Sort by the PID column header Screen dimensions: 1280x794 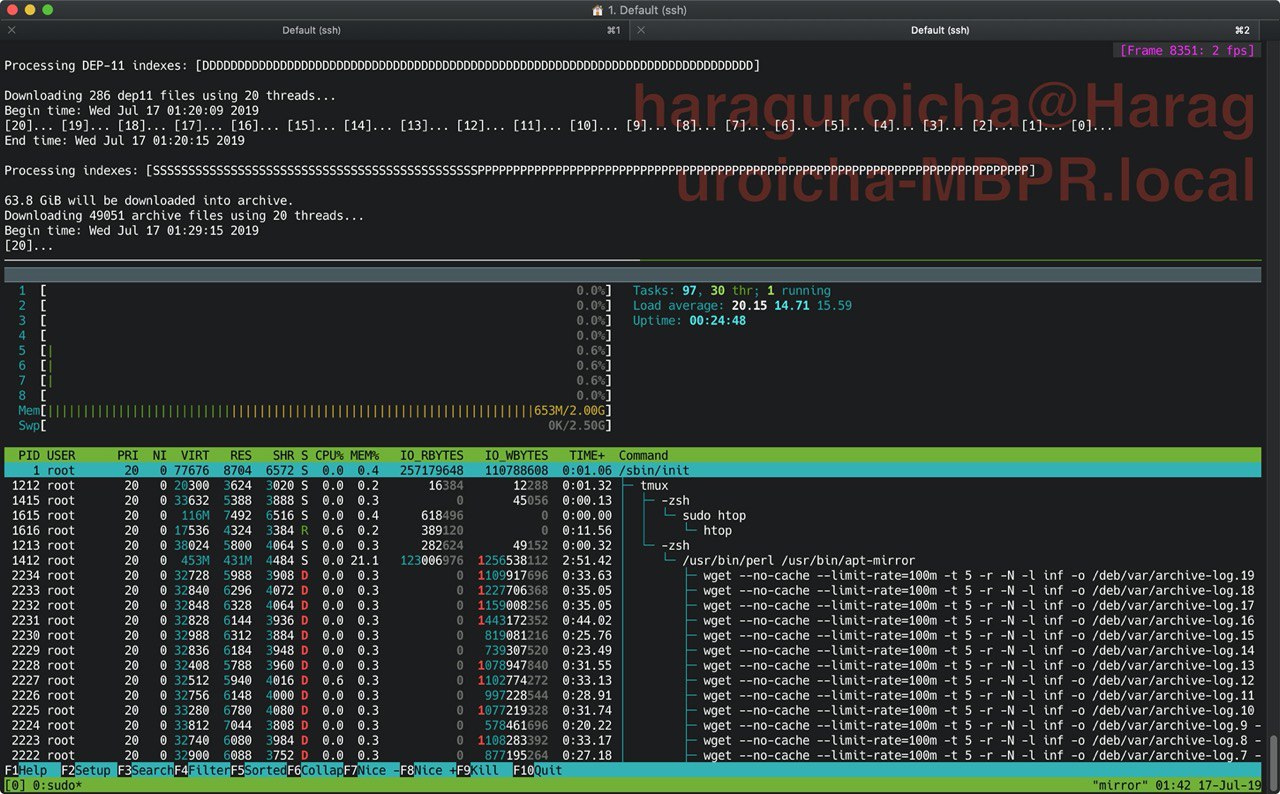pyautogui.click(x=29, y=455)
